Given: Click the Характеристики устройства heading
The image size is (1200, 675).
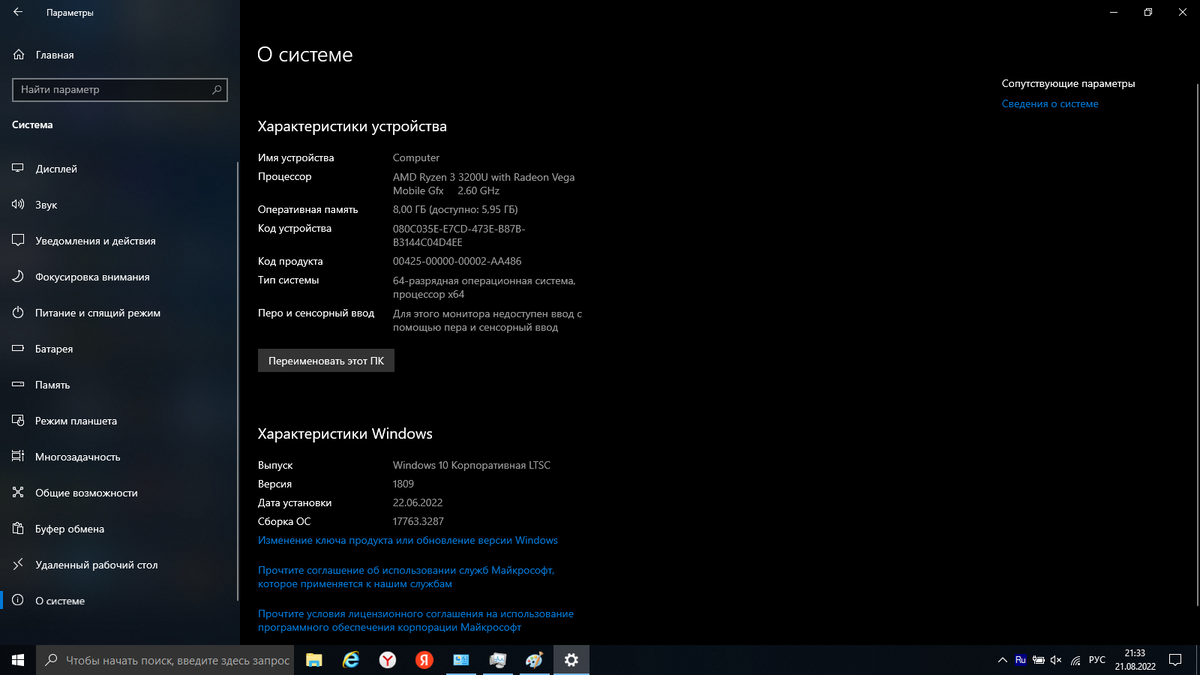Looking at the screenshot, I should point(352,127).
